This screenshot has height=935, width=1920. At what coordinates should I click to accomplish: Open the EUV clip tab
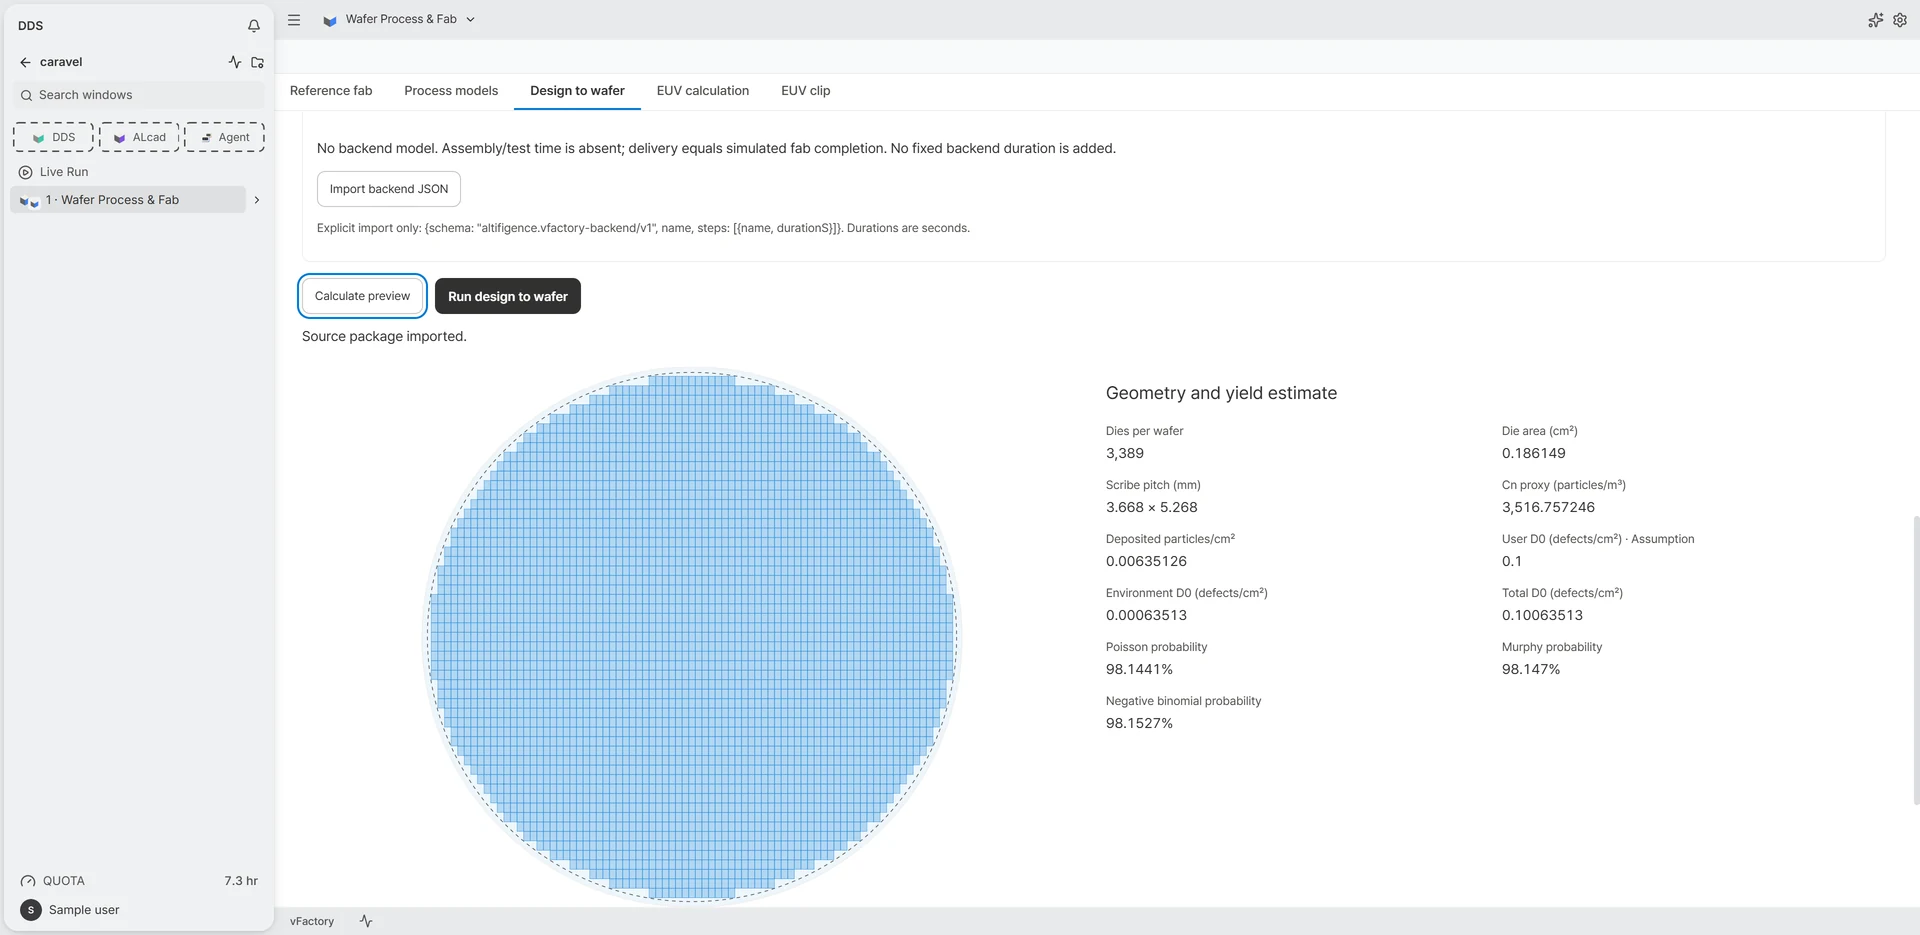point(806,91)
